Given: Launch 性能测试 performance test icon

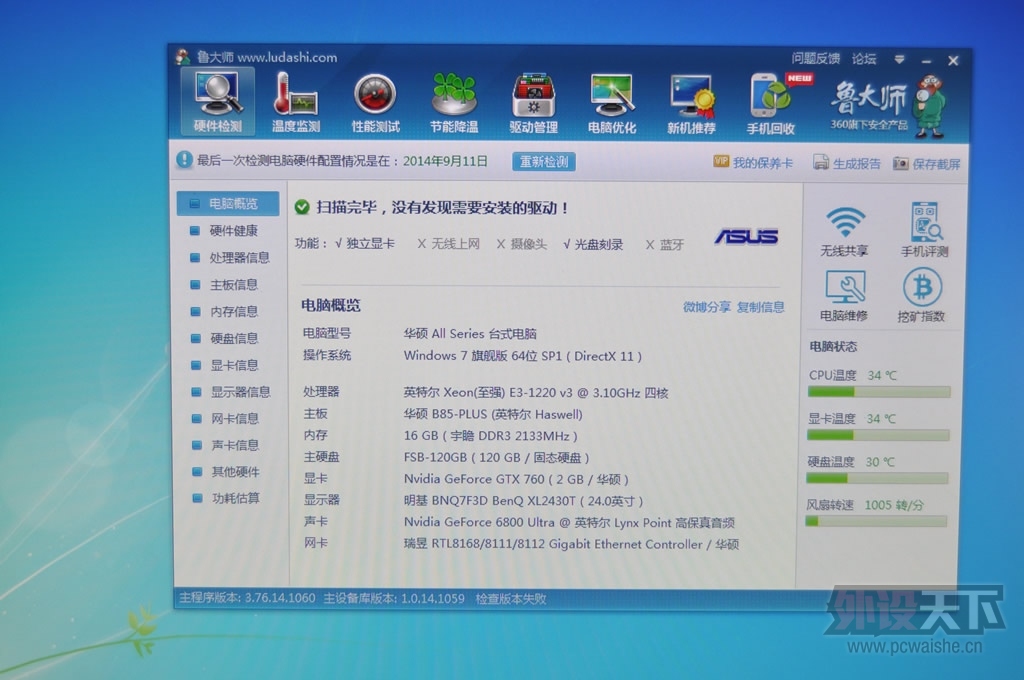Looking at the screenshot, I should click(x=376, y=103).
